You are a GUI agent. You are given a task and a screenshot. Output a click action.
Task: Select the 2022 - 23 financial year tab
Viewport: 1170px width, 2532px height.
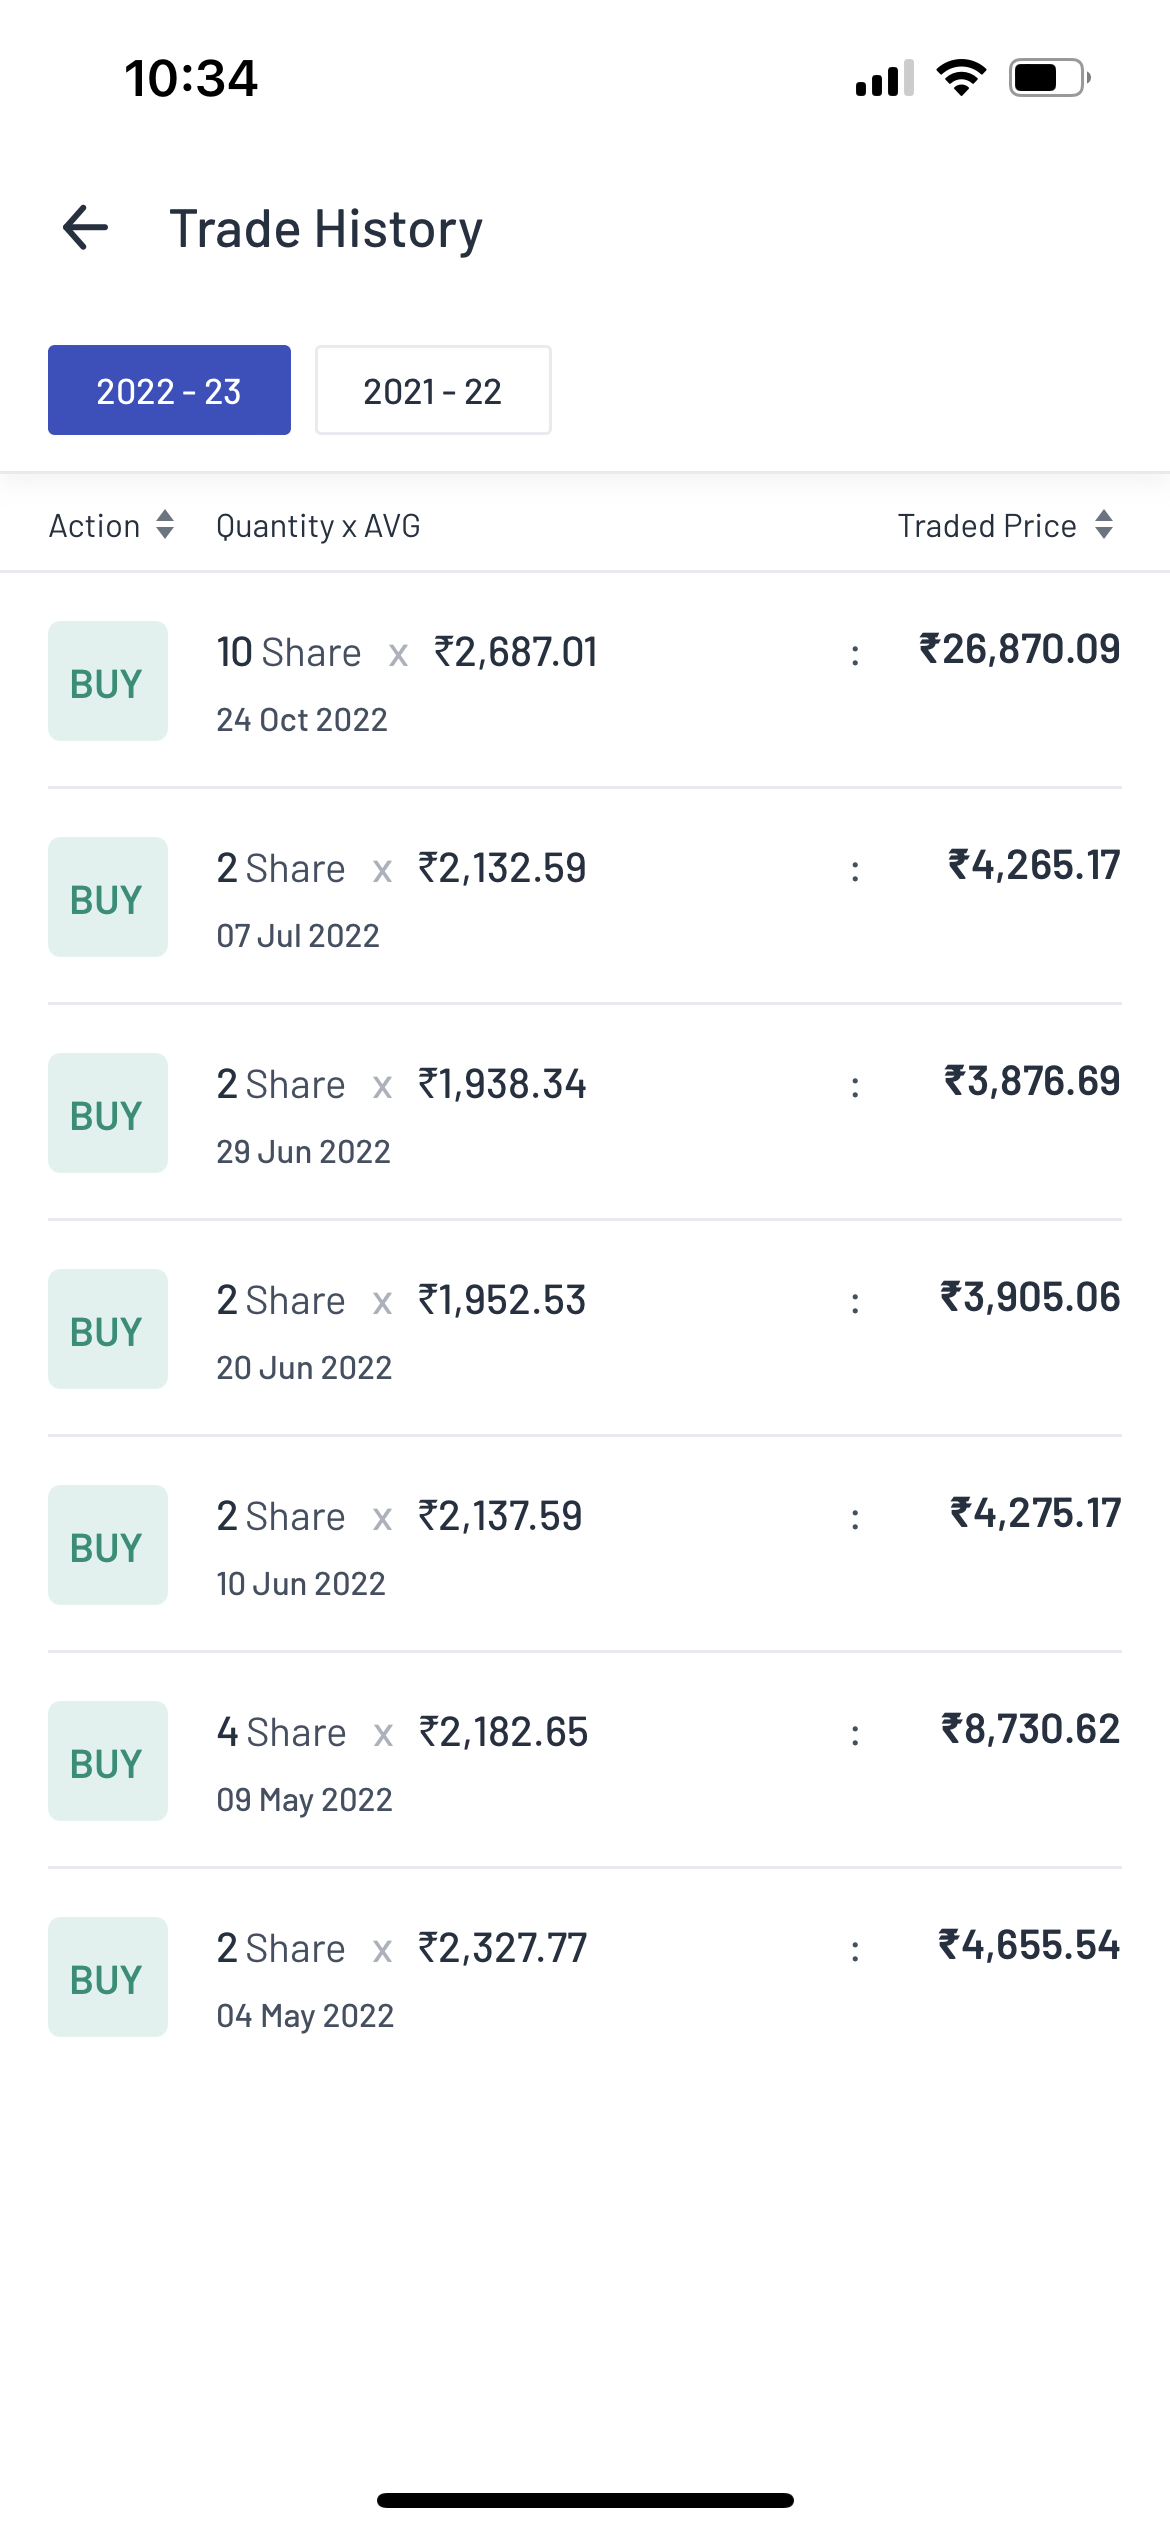click(x=169, y=391)
